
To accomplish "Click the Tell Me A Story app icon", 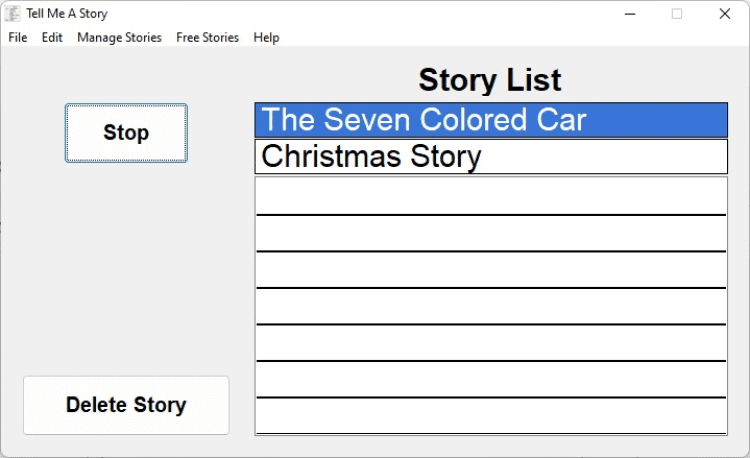I will (13, 14).
